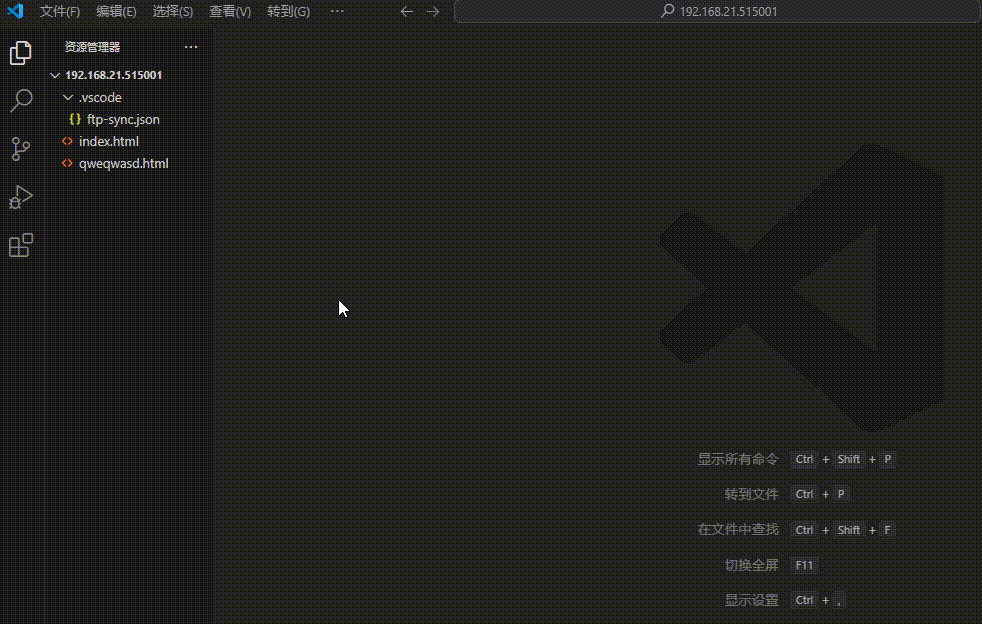The height and width of the screenshot is (624, 982).
Task: Open the explorer panel more actions ellipsis
Action: point(191,47)
